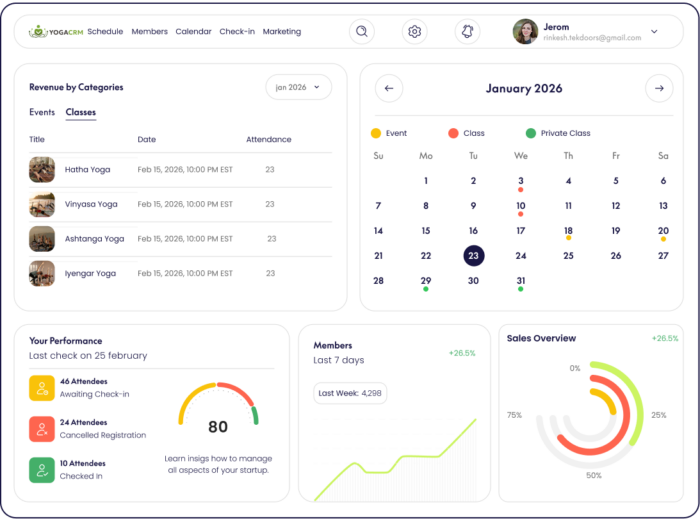Click the 46 Attendees label
700x519 pixels.
click(83, 381)
